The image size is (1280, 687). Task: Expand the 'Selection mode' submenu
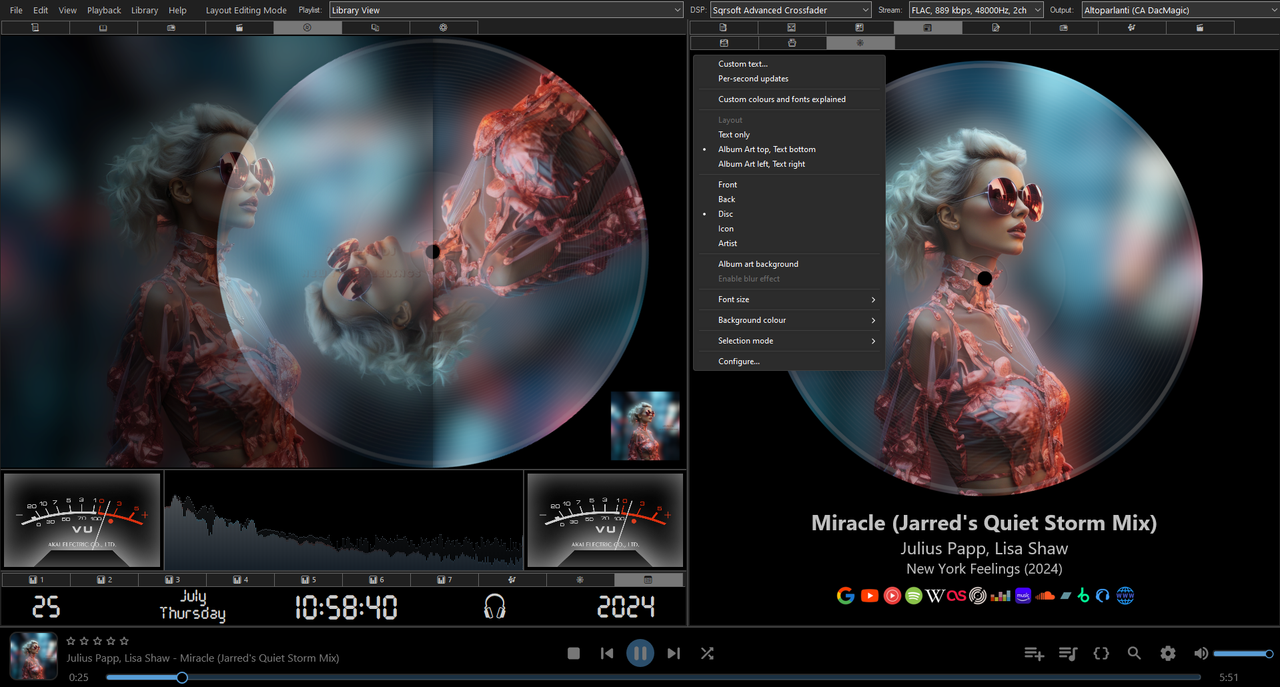788,341
